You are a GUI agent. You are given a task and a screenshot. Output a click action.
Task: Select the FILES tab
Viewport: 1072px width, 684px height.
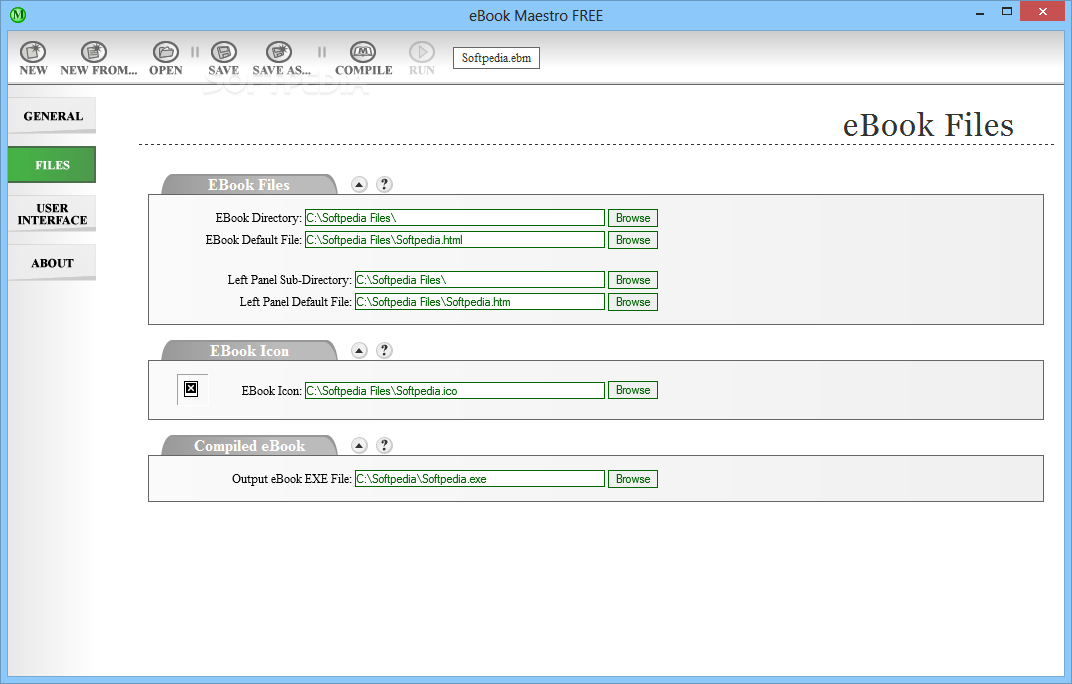(53, 165)
